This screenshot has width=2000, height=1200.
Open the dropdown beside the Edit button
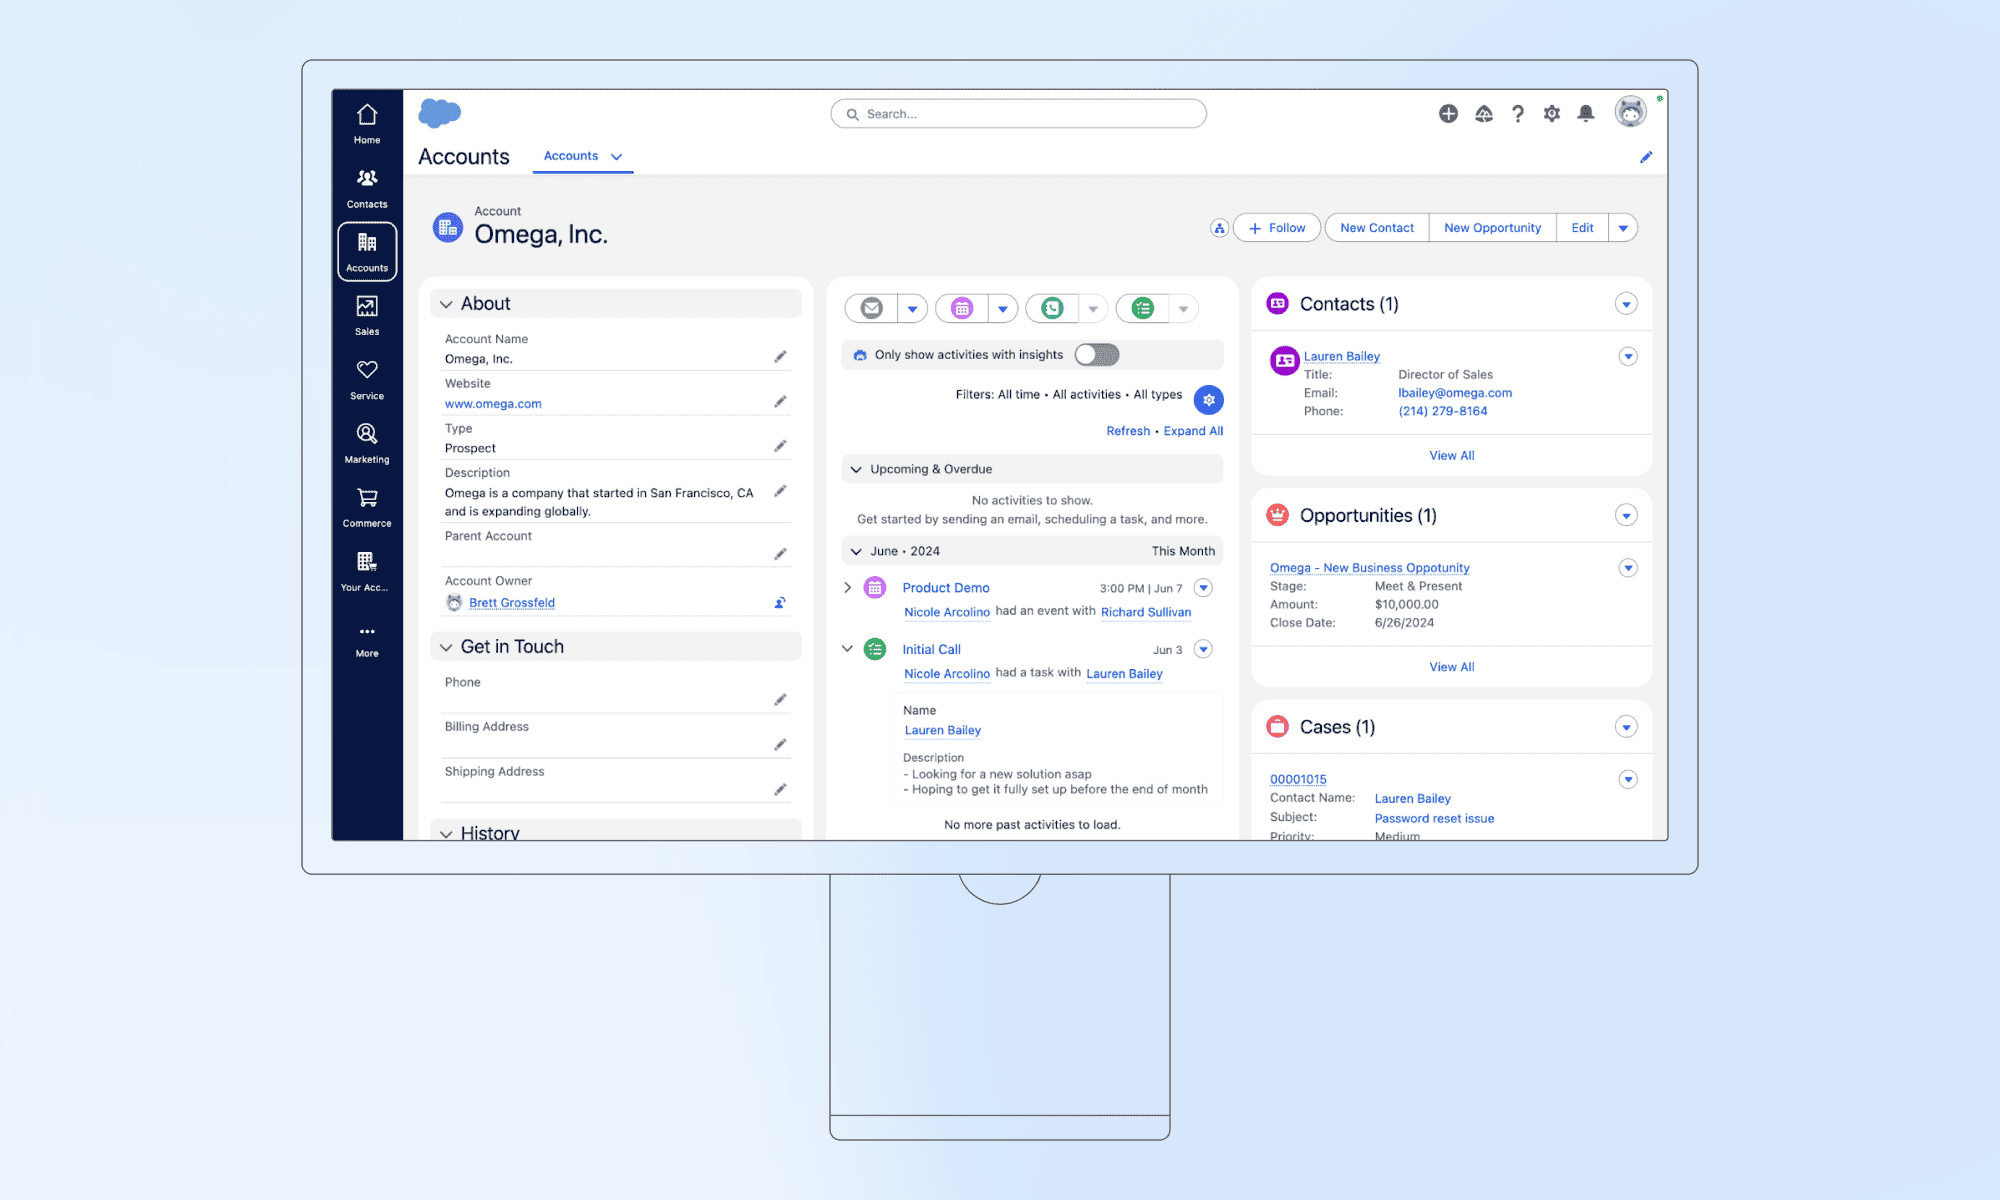[1623, 227]
